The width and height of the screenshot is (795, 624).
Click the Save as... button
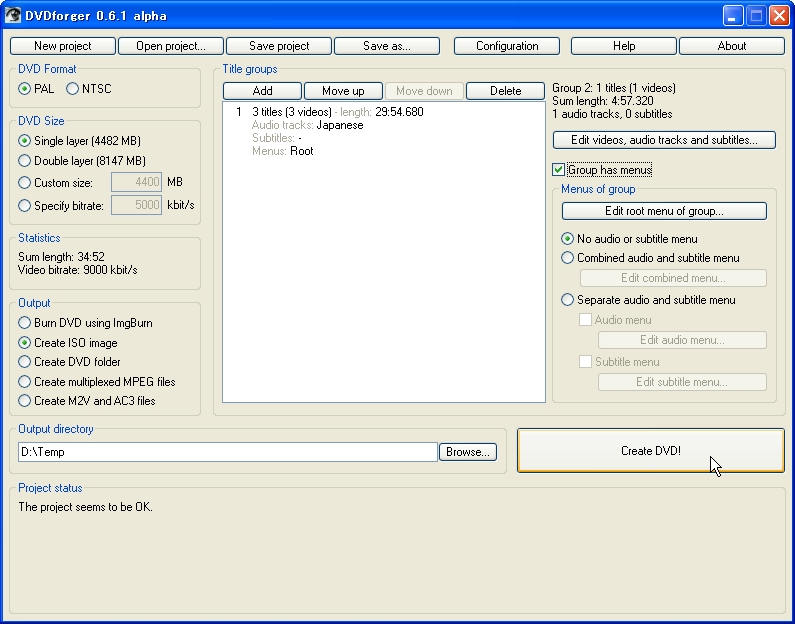(387, 46)
